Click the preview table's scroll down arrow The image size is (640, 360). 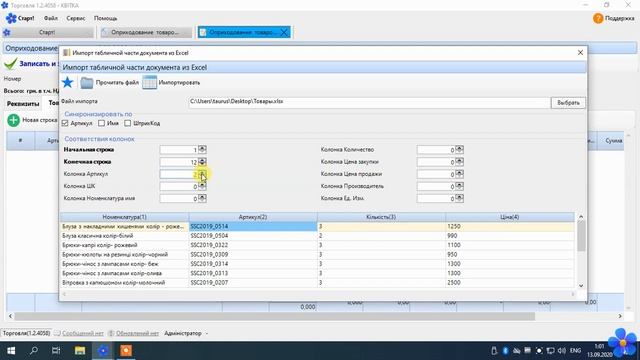pyautogui.click(x=581, y=286)
